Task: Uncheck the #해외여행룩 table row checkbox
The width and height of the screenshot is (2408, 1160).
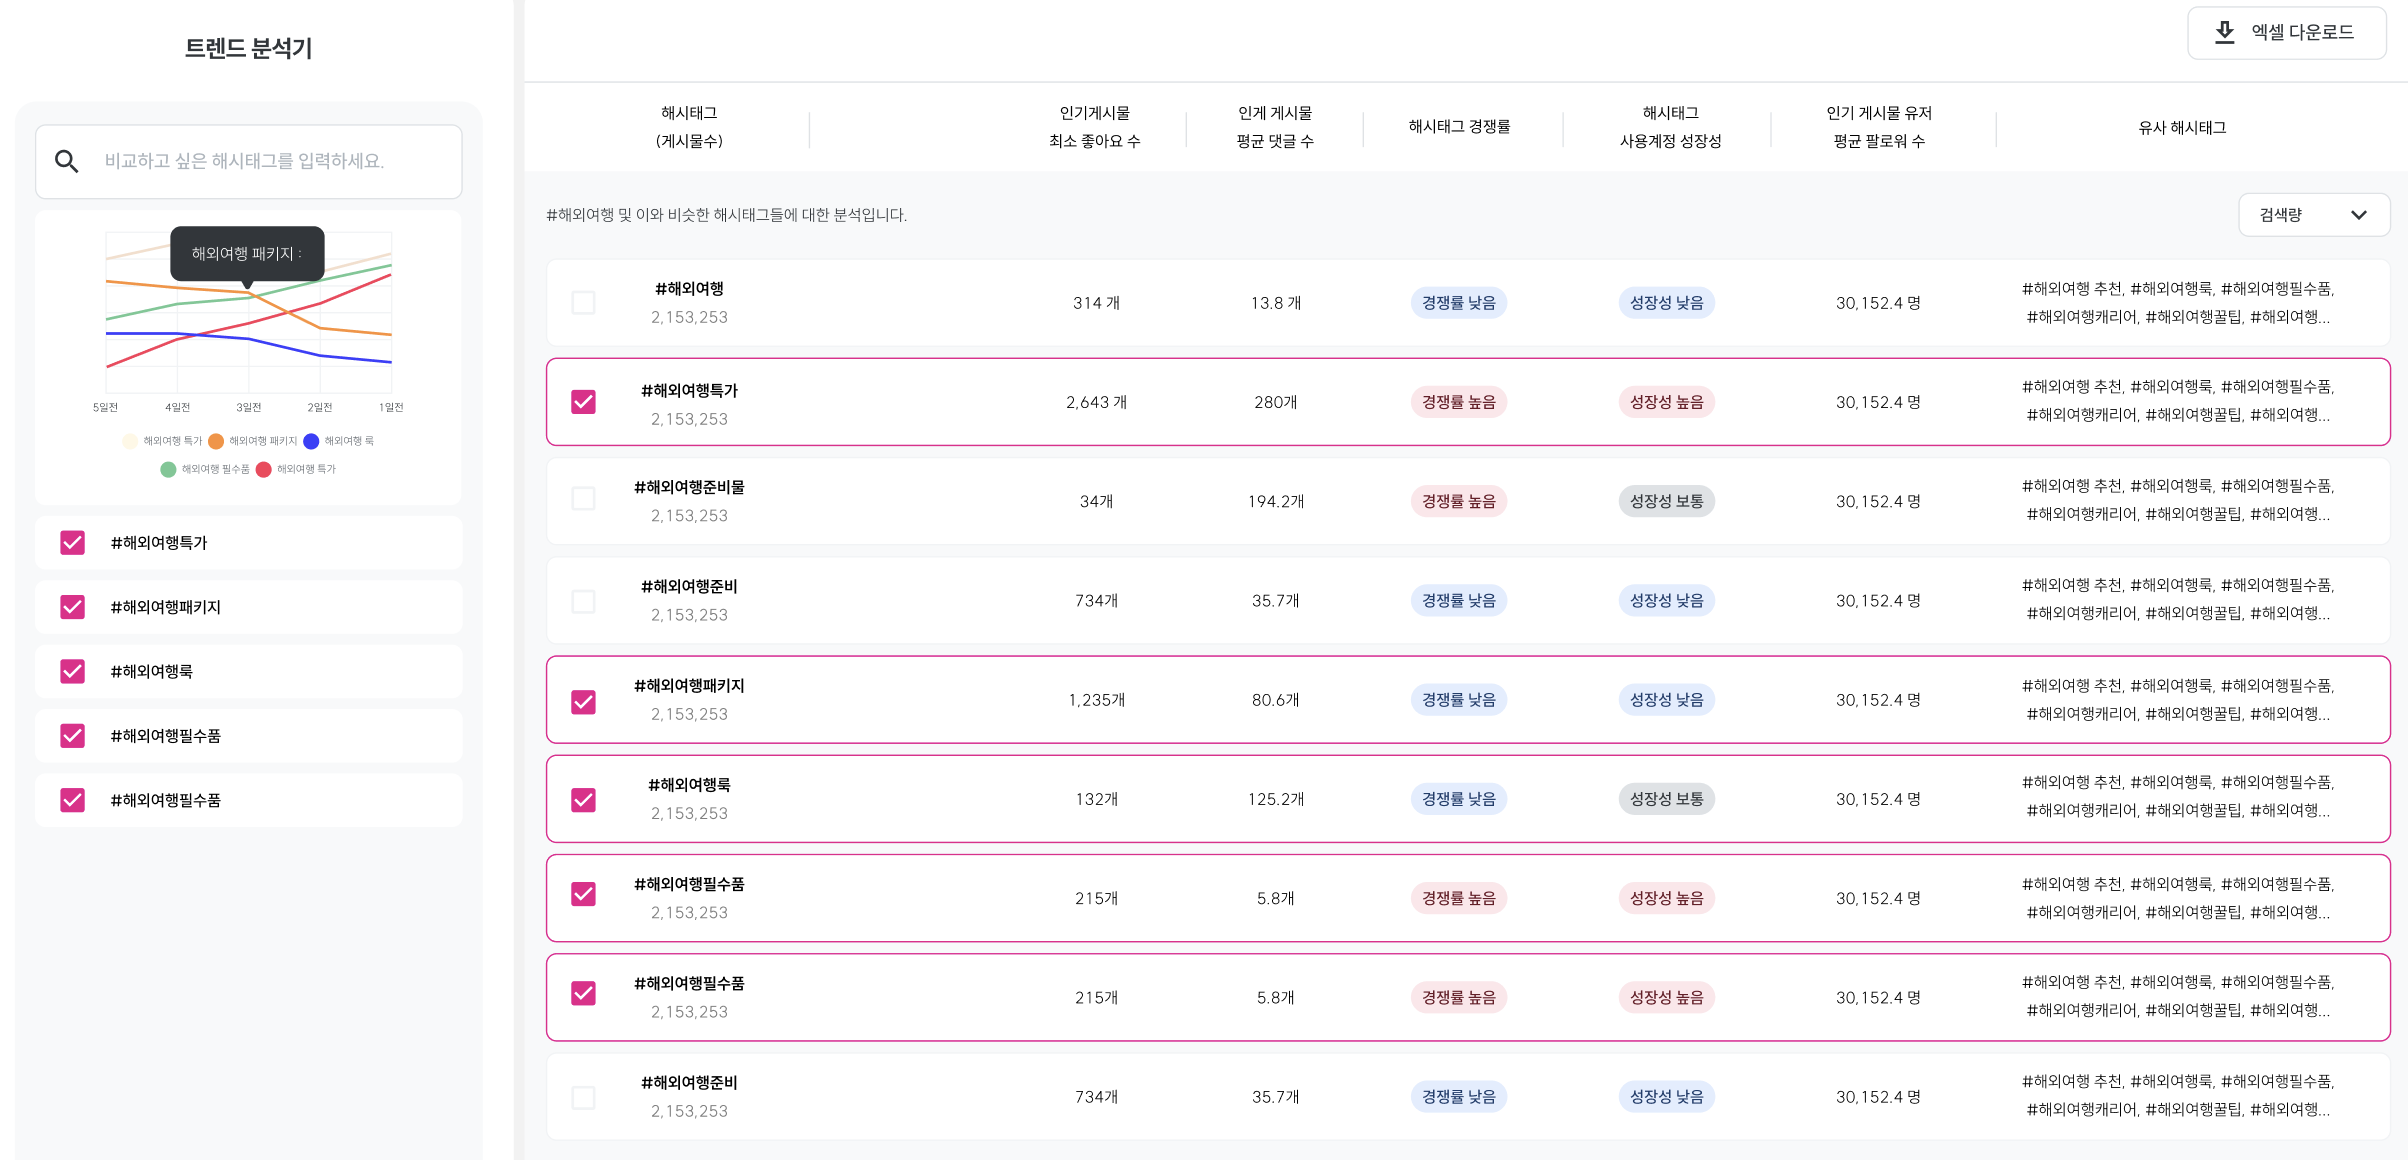Action: point(583,800)
